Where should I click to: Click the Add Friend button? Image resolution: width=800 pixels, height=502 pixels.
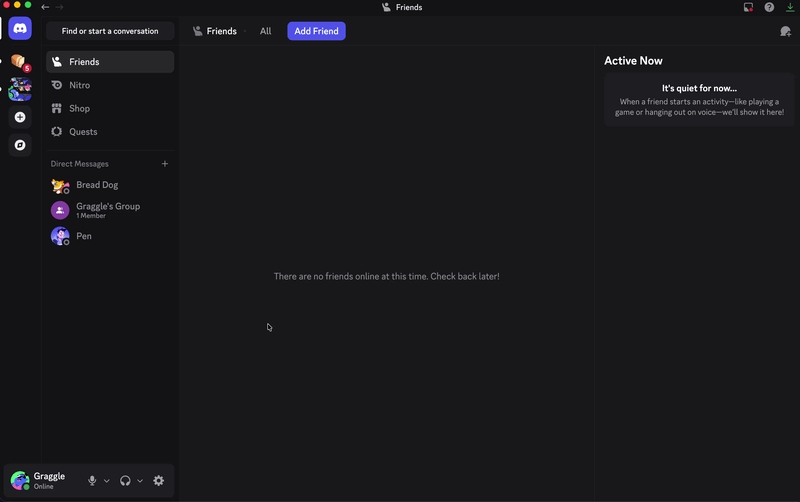click(x=316, y=31)
